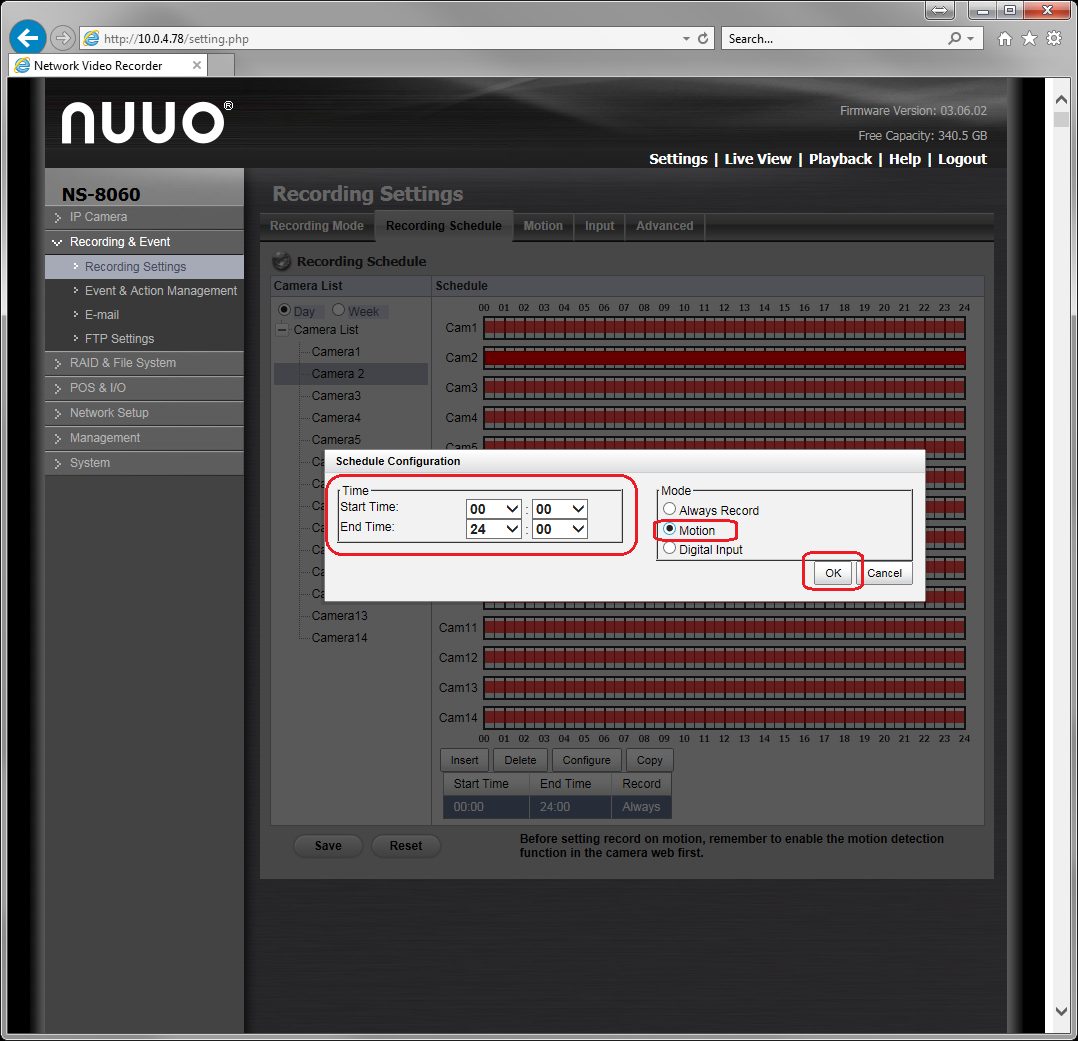
Task: Click the browser back arrow button
Action: pos(27,38)
